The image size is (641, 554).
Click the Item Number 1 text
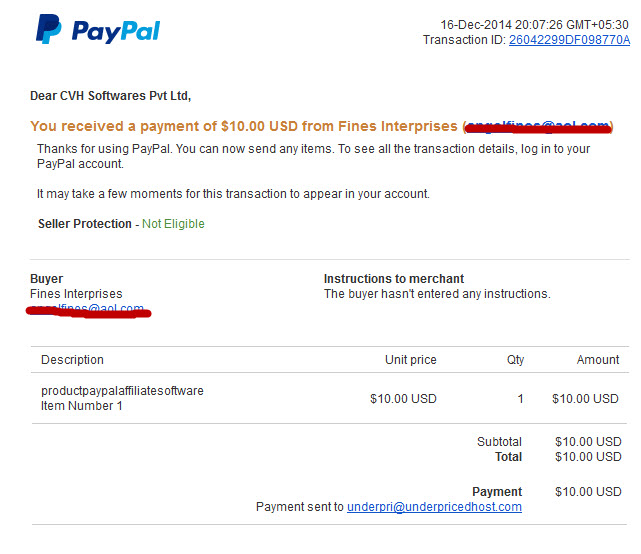(x=82, y=406)
